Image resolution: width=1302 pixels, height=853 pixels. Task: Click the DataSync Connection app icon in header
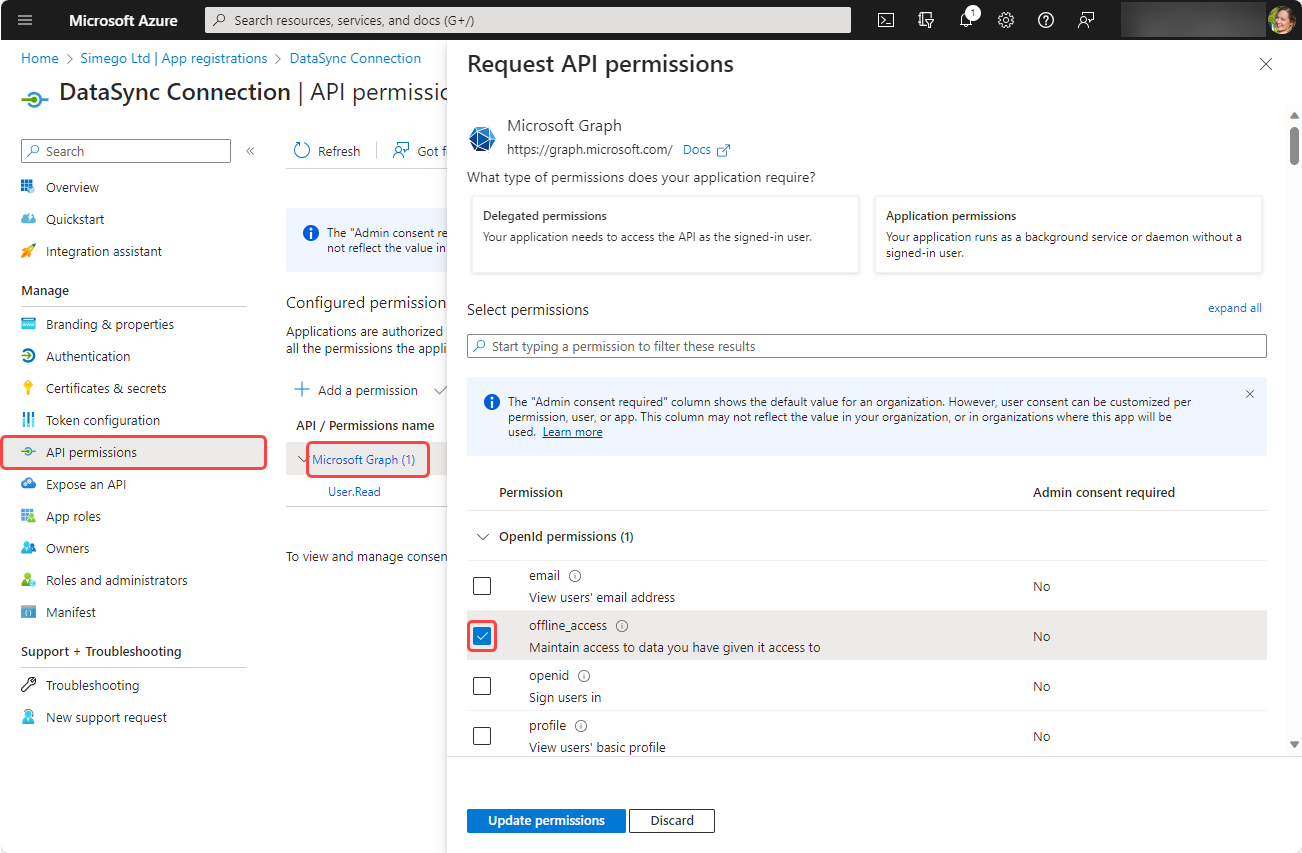pyautogui.click(x=35, y=98)
